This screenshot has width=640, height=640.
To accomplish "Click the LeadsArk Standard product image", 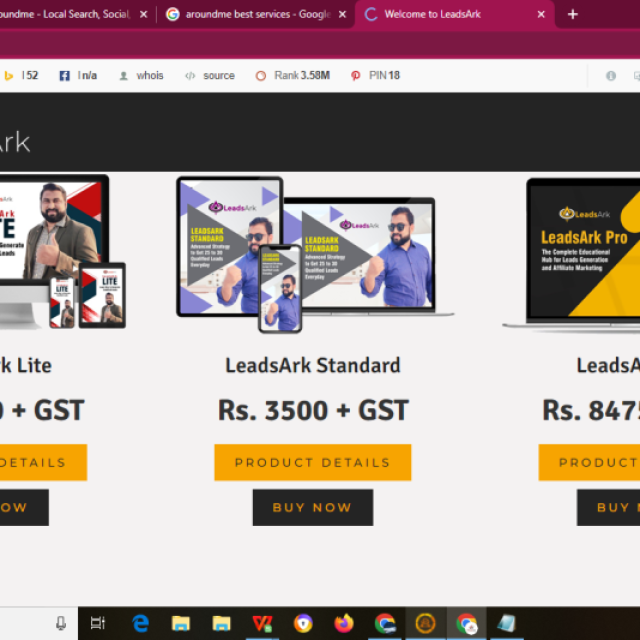I will (x=315, y=254).
